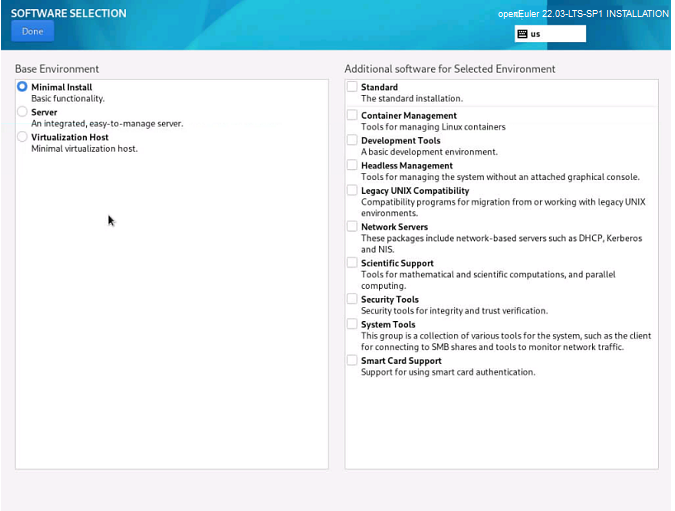The width and height of the screenshot is (675, 511).
Task: Click the Smart Card Support label
Action: [401, 360]
